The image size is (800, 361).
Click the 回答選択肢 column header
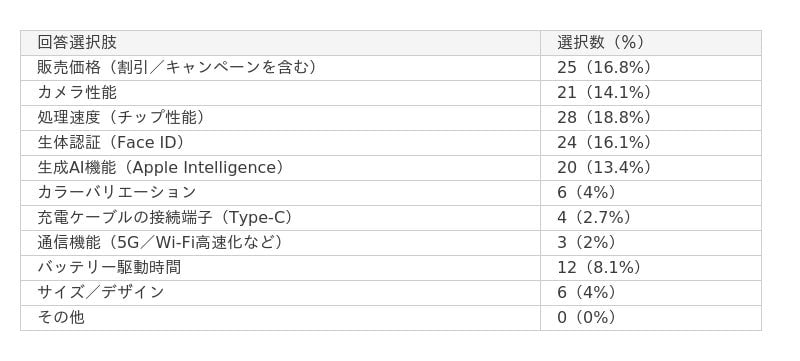point(280,43)
